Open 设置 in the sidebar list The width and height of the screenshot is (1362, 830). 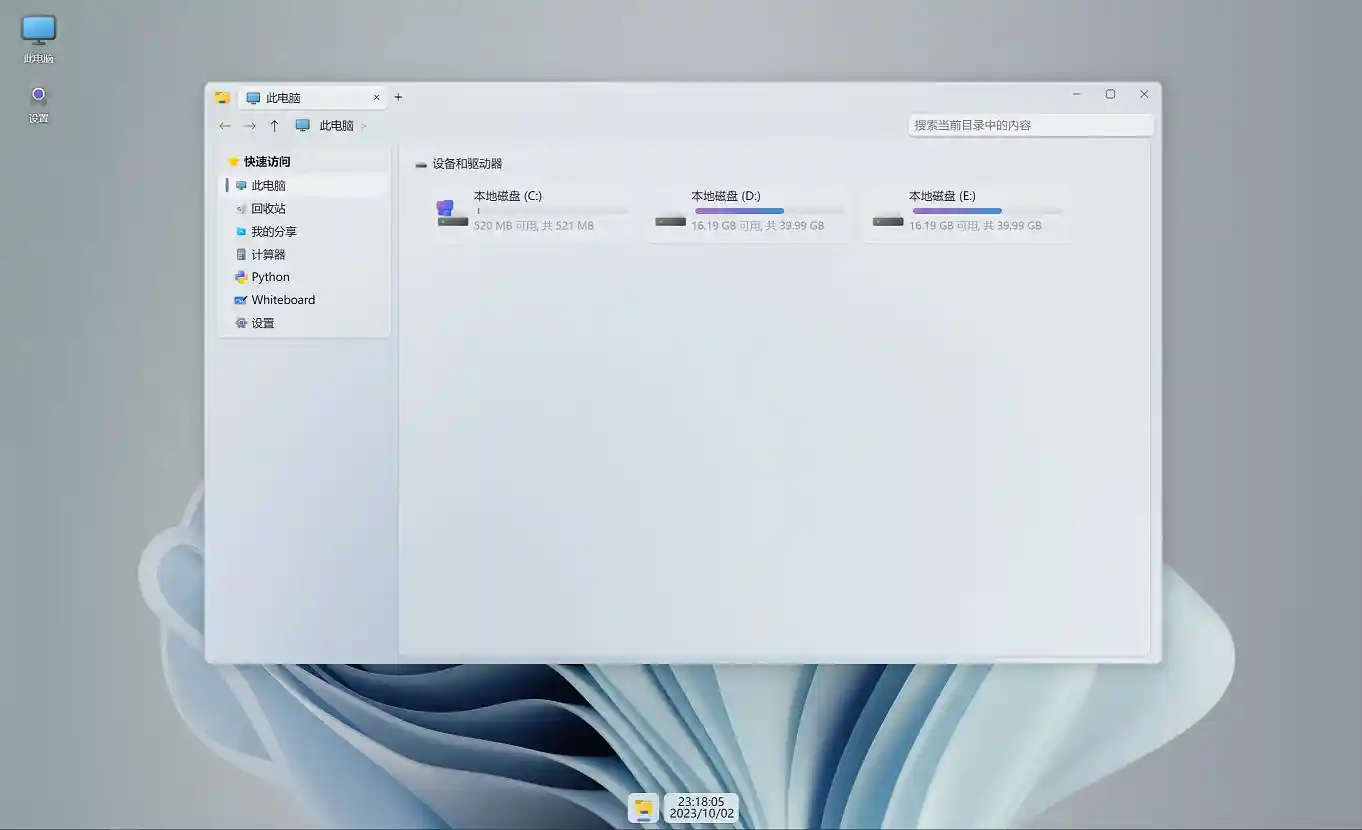click(x=262, y=323)
